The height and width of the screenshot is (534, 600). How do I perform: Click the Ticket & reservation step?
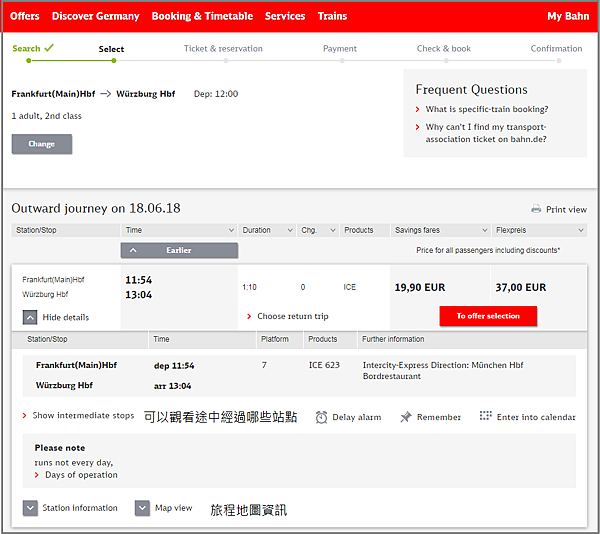pyautogui.click(x=223, y=49)
